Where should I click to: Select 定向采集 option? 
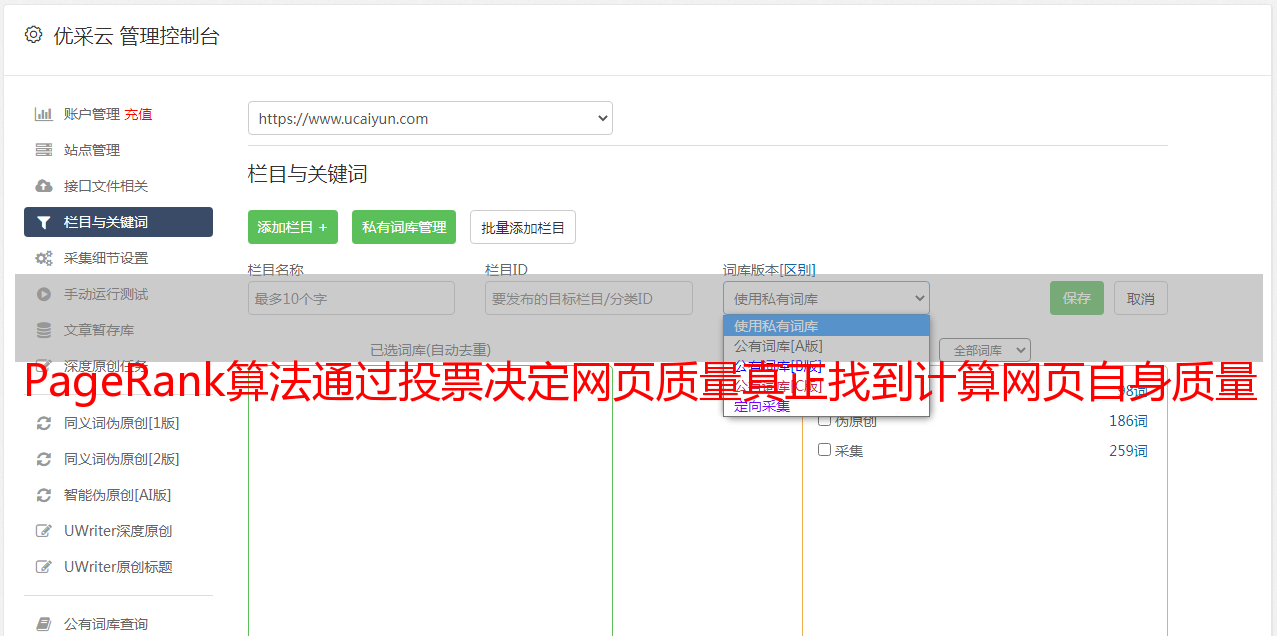pyautogui.click(x=826, y=406)
